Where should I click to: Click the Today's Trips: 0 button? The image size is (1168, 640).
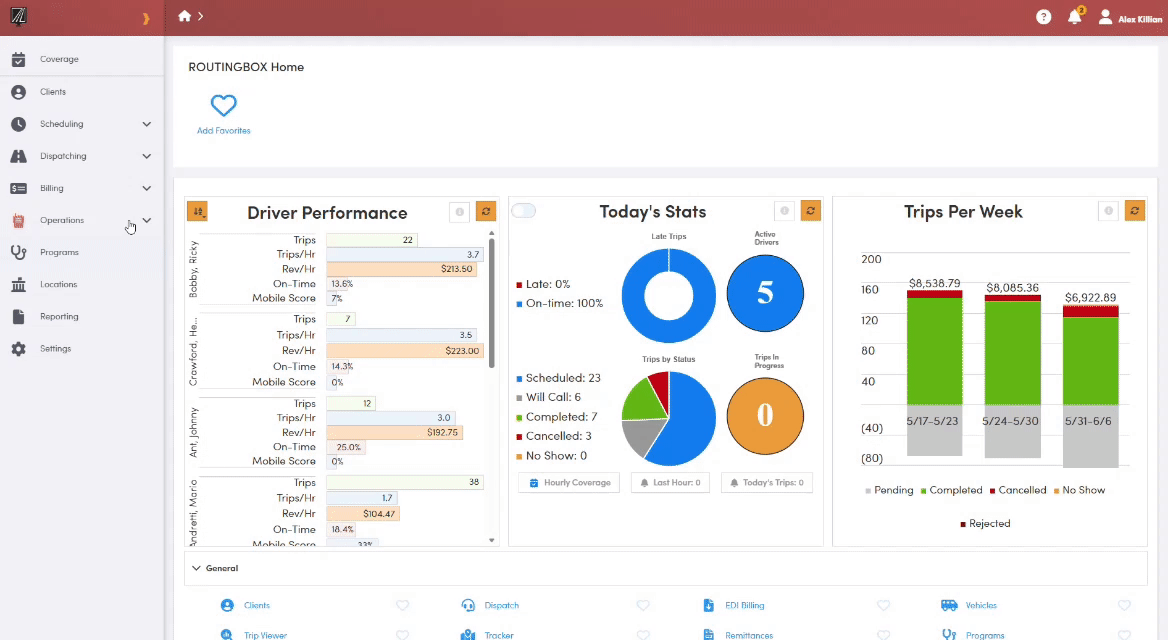tap(767, 483)
